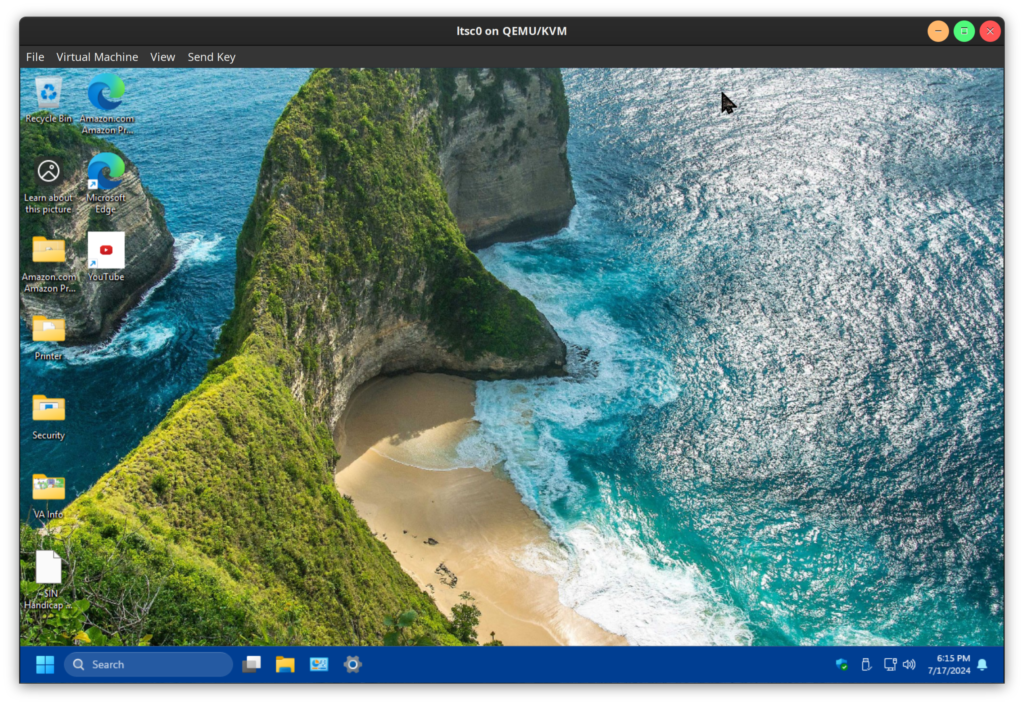1024x705 pixels.
Task: Click the taskbar Search box
Action: click(x=148, y=664)
